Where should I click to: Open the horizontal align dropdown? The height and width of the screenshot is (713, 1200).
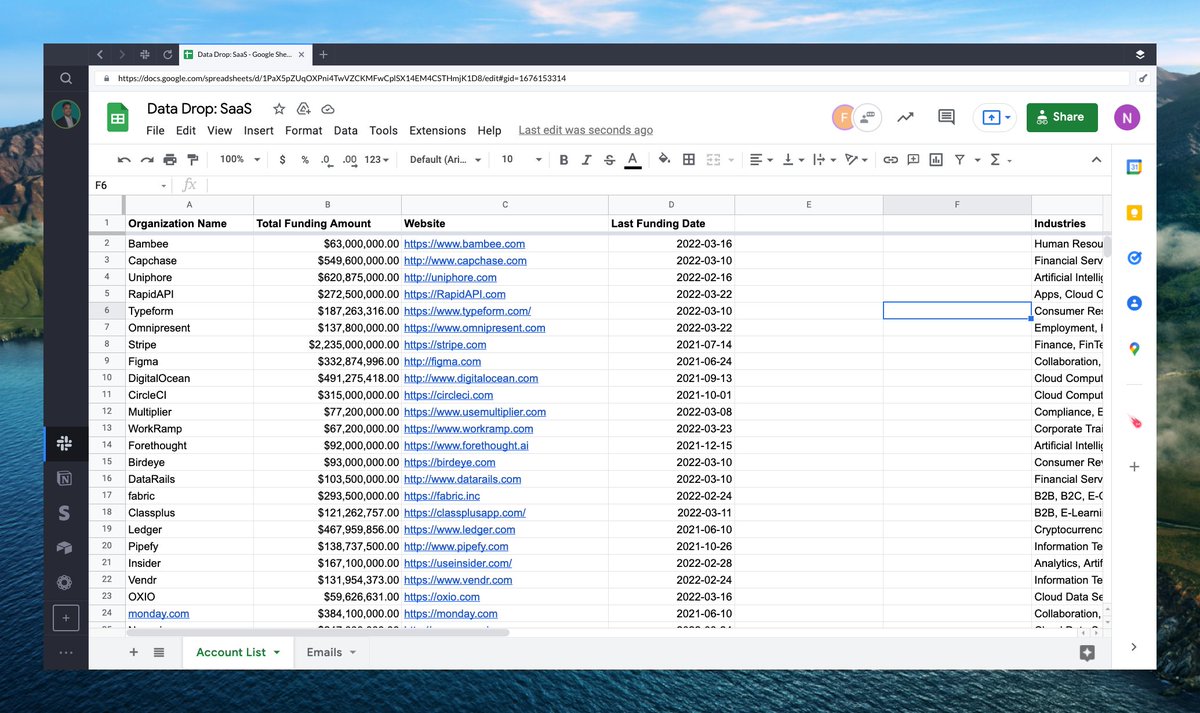pyautogui.click(x=761, y=160)
